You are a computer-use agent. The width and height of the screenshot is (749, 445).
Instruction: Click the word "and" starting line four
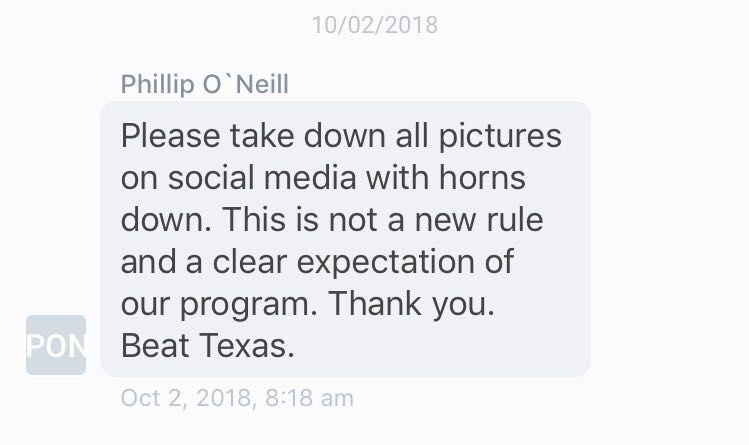point(148,262)
